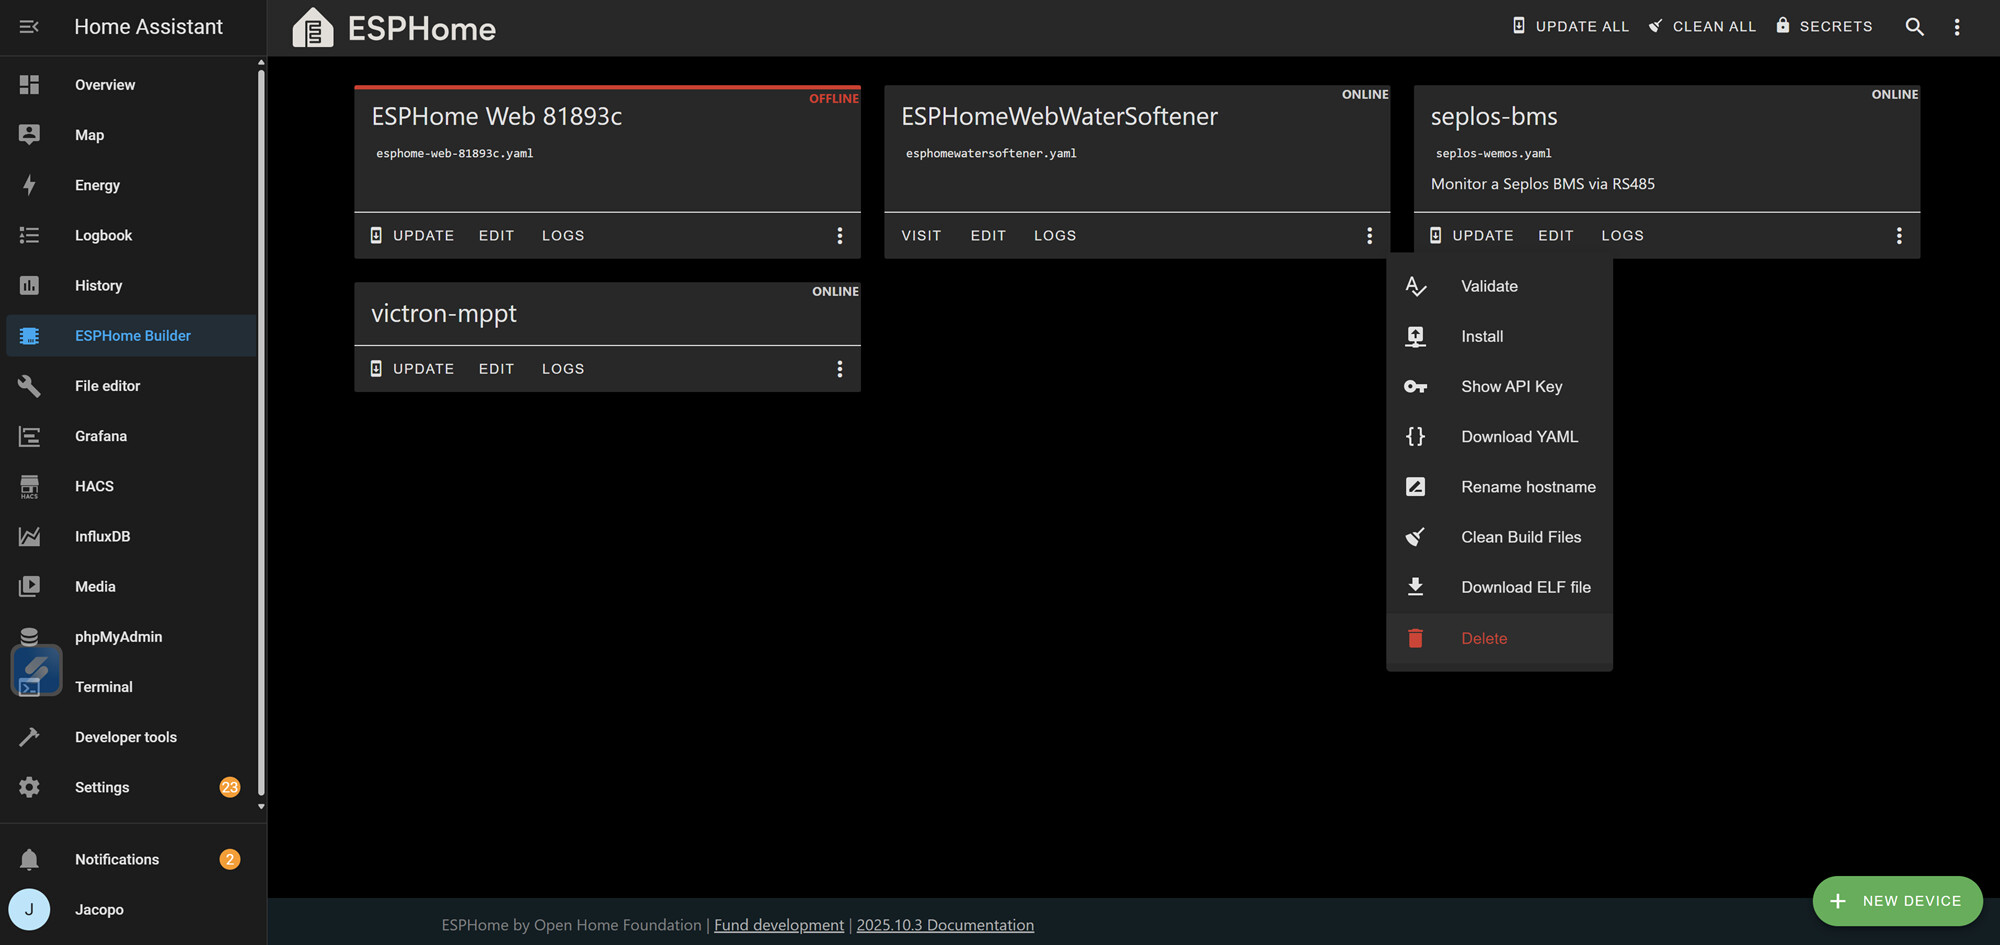The height and width of the screenshot is (945, 2000).
Task: Open victron-mppt three-dot options menu
Action: pos(840,369)
